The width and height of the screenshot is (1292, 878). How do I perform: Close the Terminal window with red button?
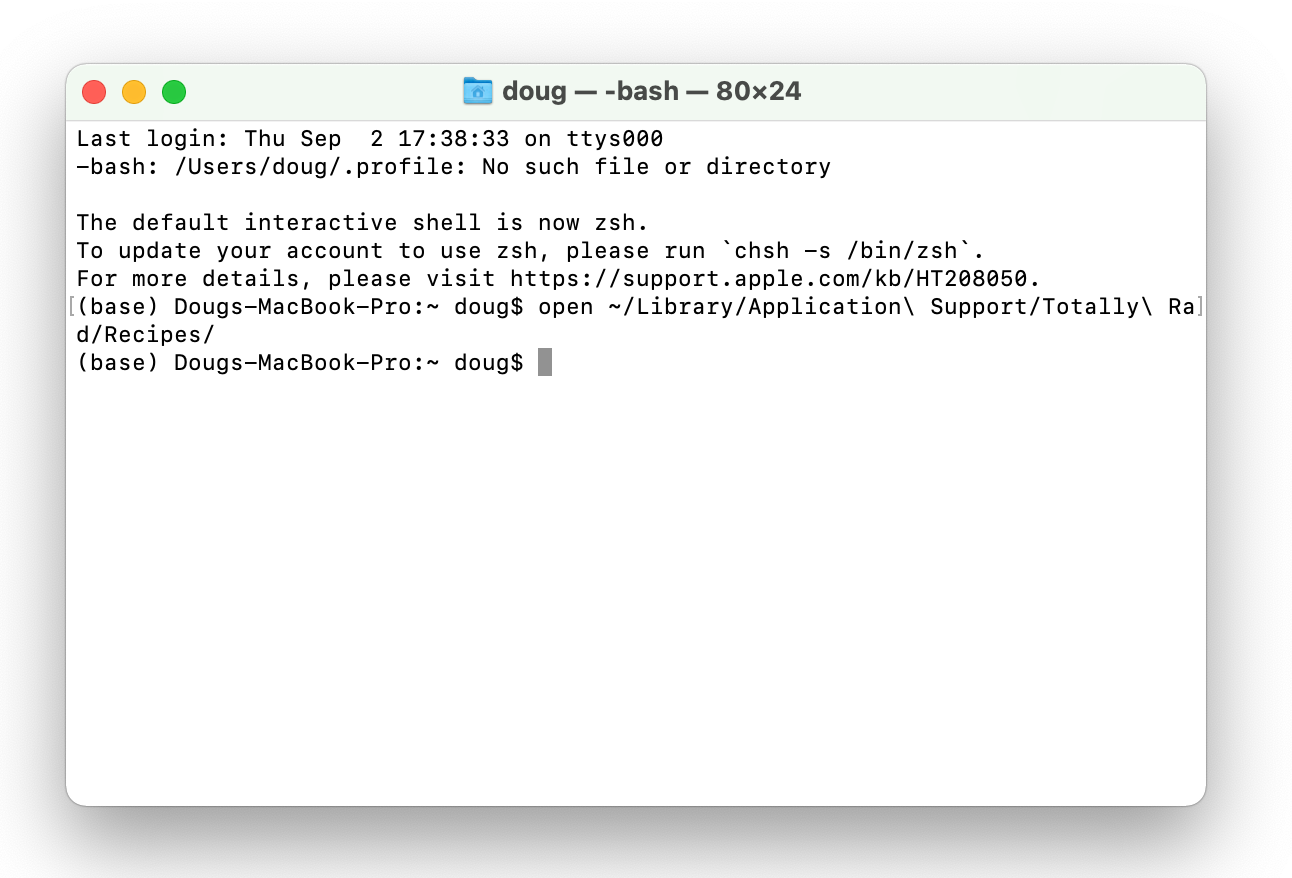point(94,92)
